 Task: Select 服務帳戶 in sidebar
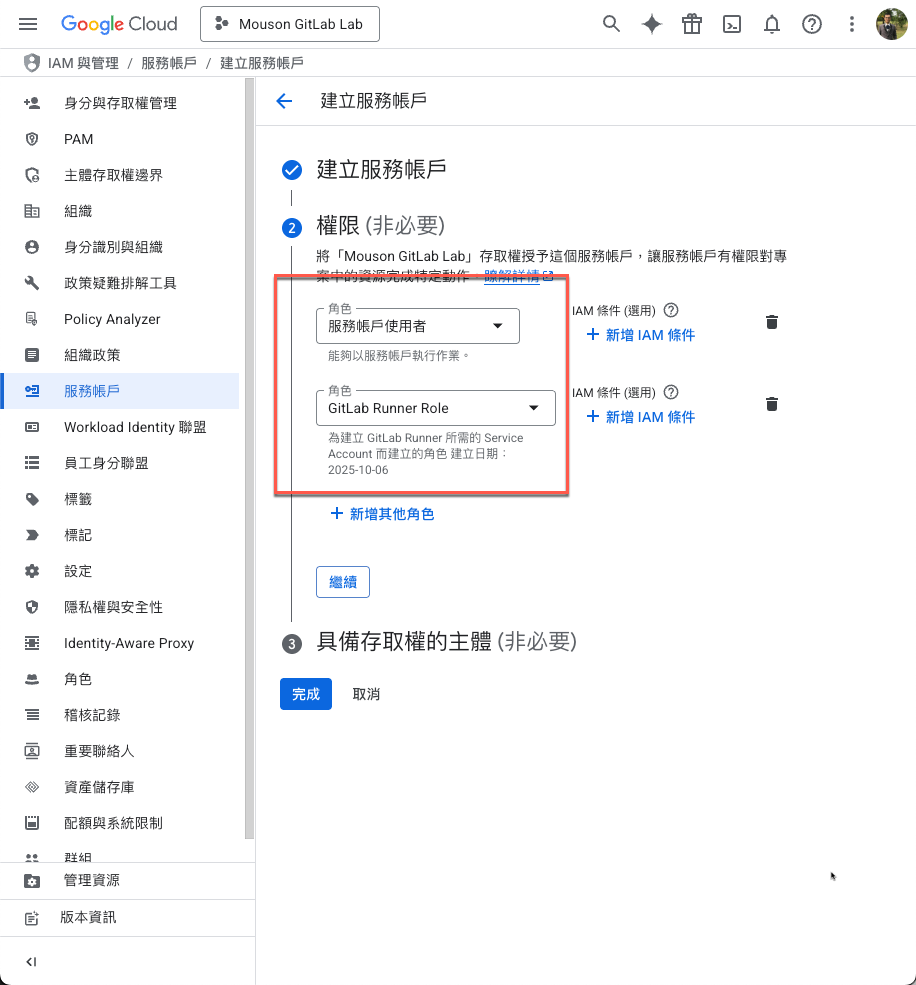point(119,391)
